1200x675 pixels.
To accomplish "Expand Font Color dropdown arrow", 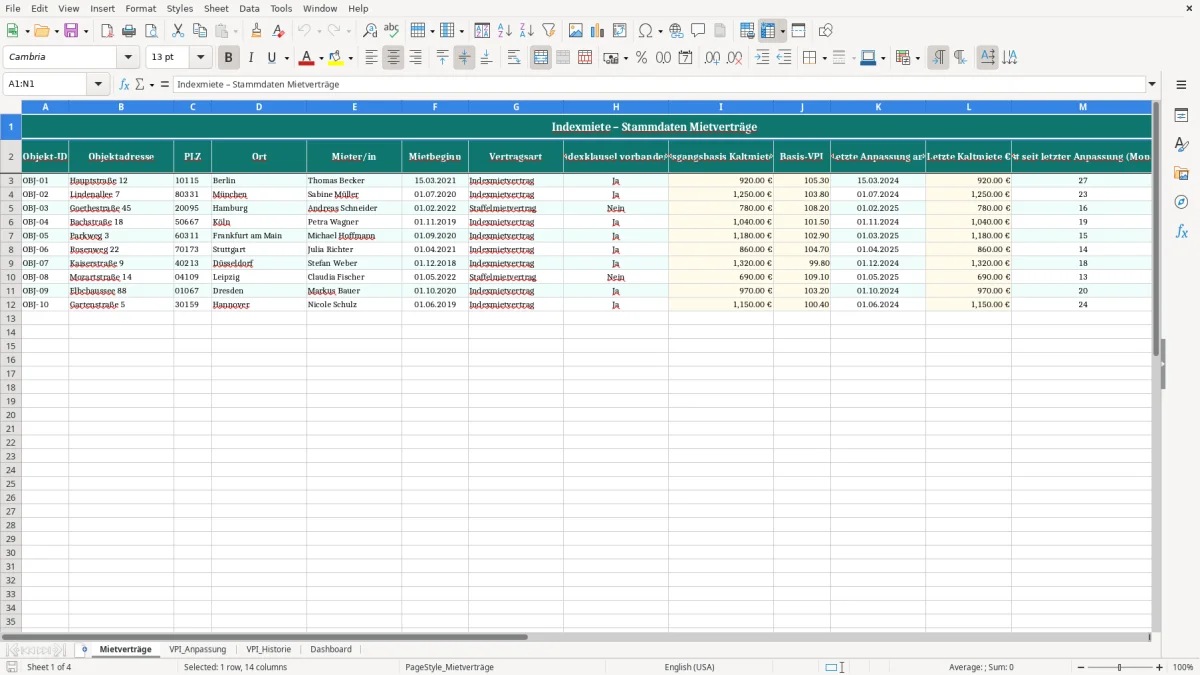I will 321,58.
